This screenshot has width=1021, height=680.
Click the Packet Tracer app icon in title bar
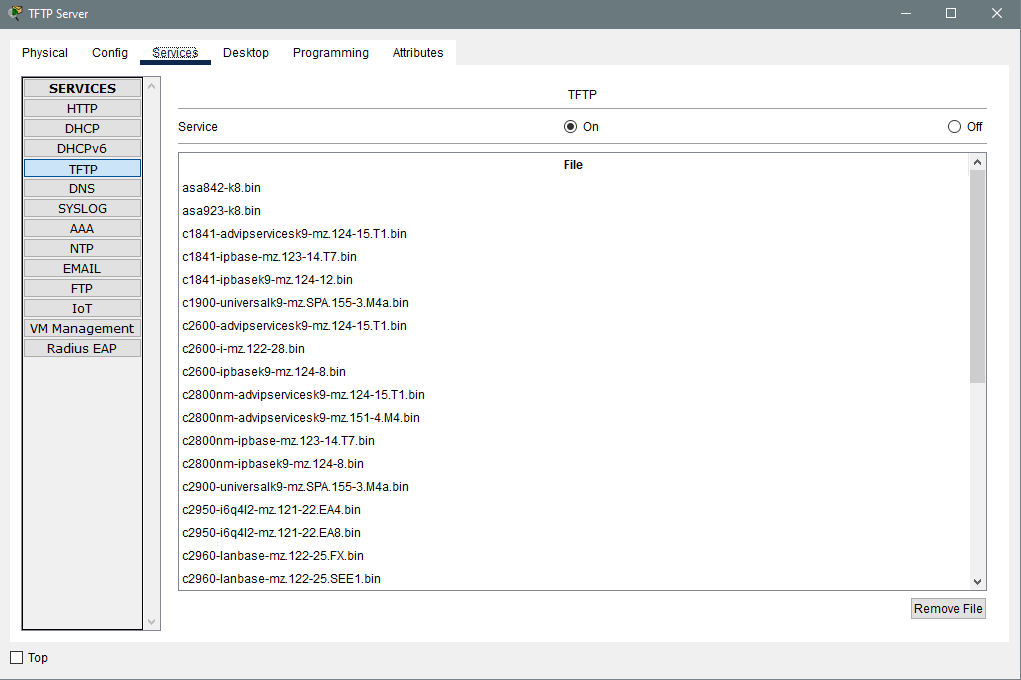[x=15, y=13]
